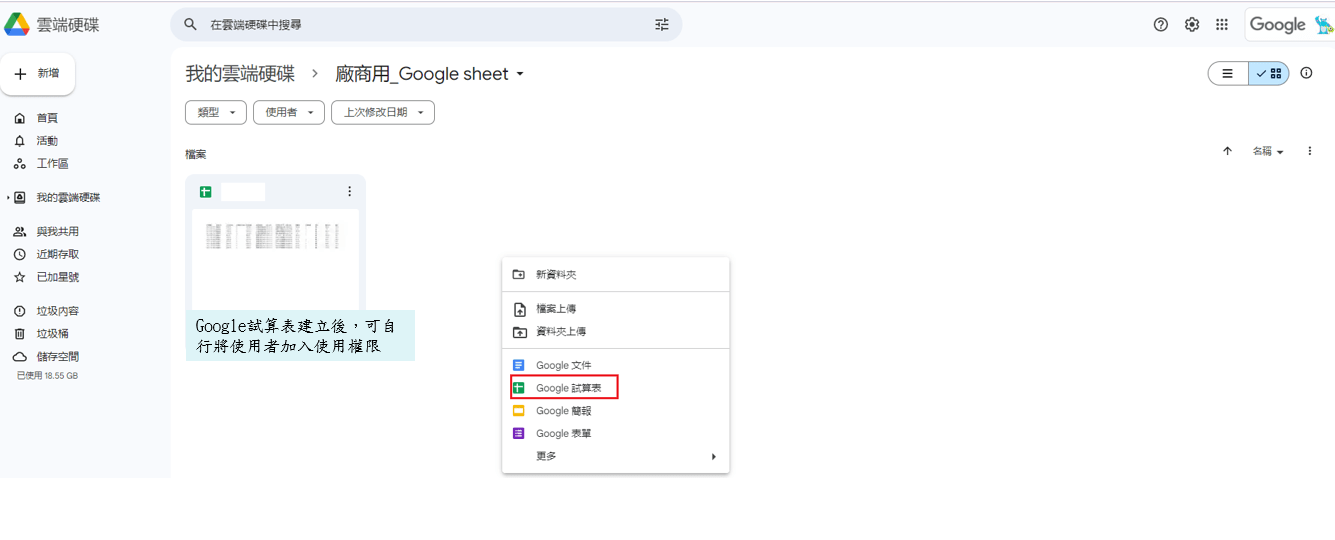1335x540 pixels.
Task: Click the 新增 button
Action: click(38, 74)
